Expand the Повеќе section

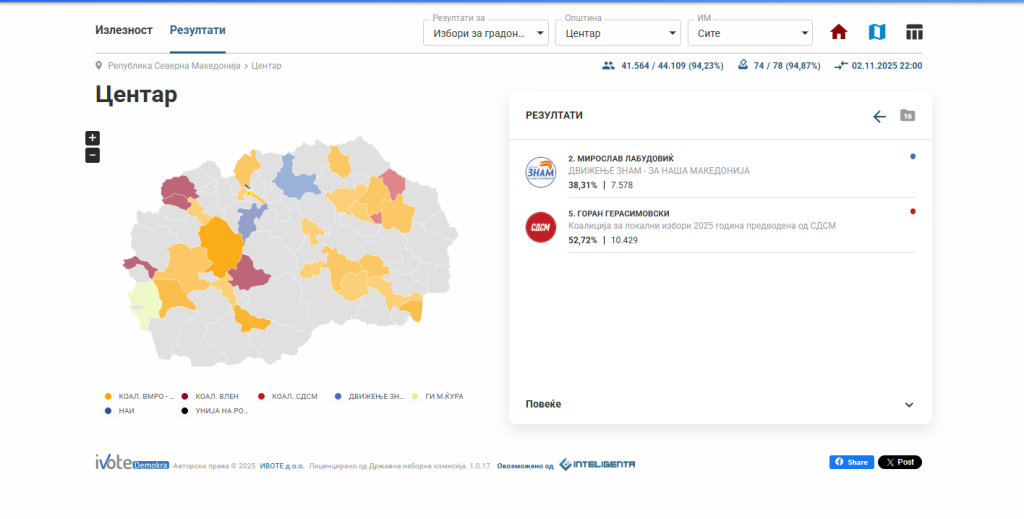pos(720,404)
